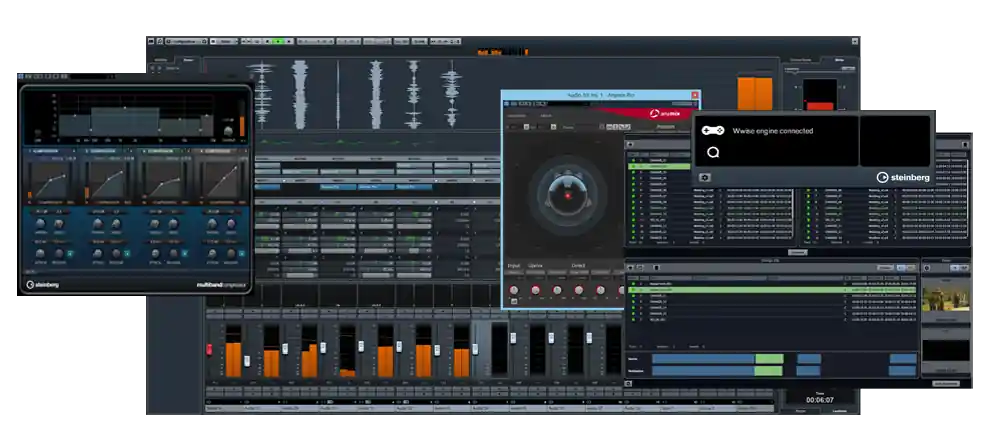Toggle the teal auto button in compressor band 4
994x438 pixels.
pos(242,254)
